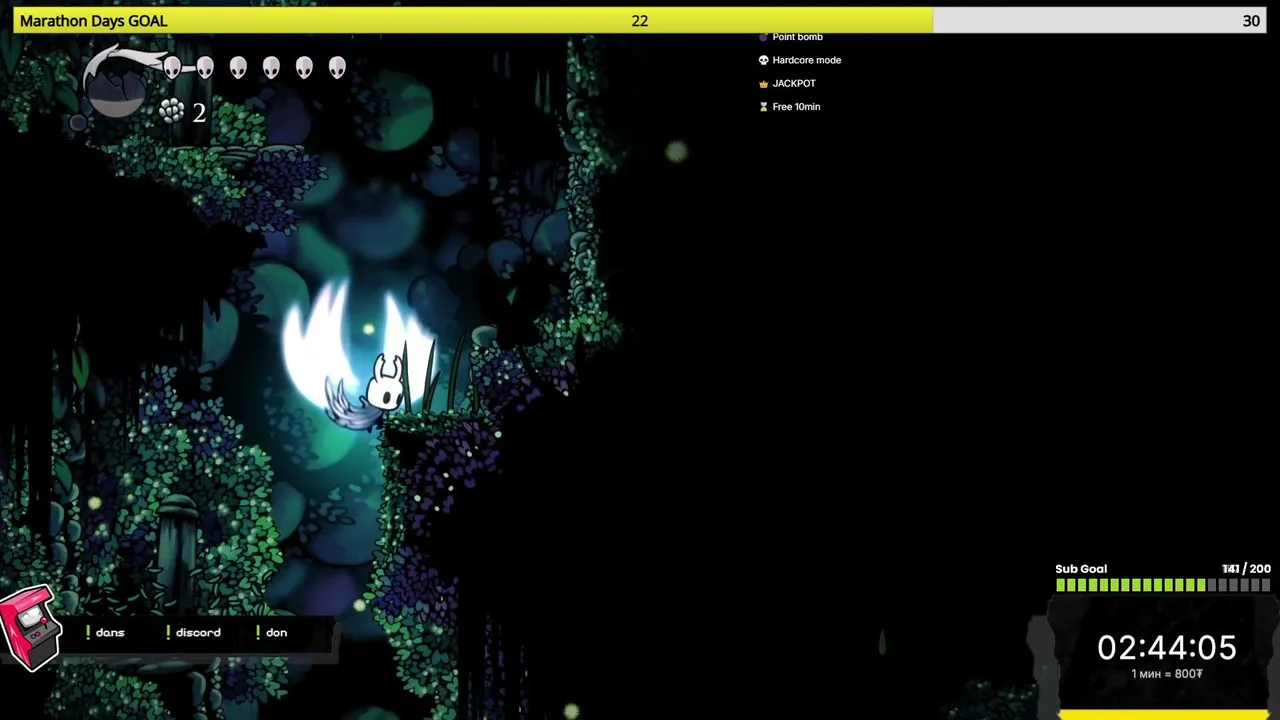Viewport: 1280px width, 720px height.
Task: Click the "! discord" chat command label
Action: pos(194,632)
